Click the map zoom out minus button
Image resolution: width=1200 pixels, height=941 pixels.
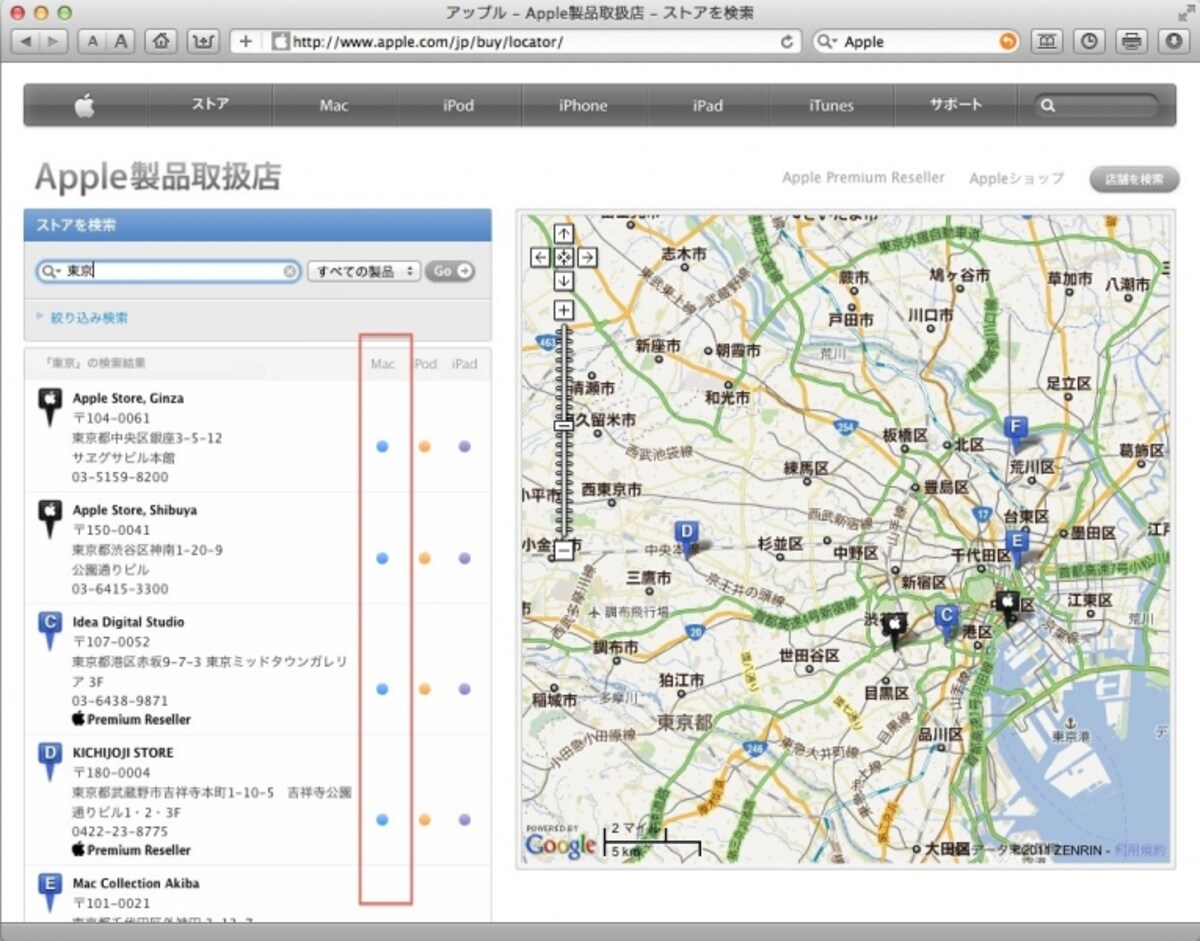[564, 549]
